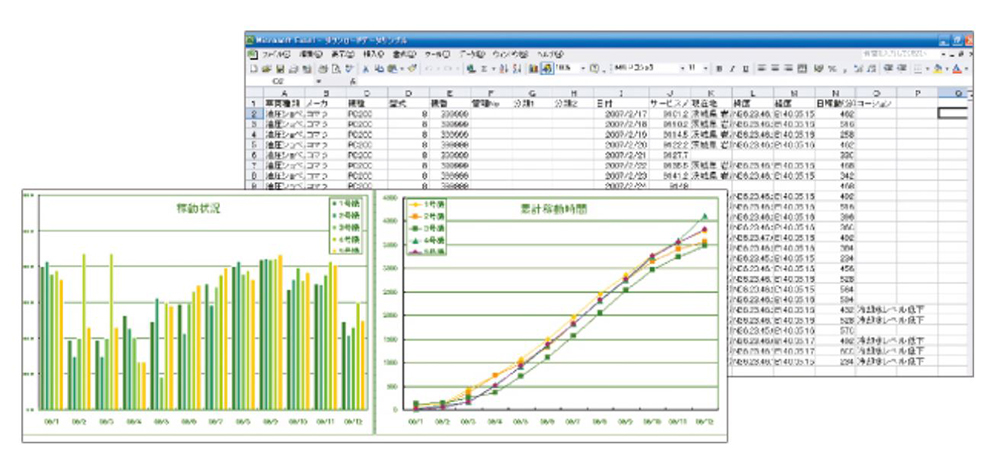Image resolution: width=1000 pixels, height=454 pixels.
Task: Click the AutoSum sigma icon
Action: click(484, 69)
